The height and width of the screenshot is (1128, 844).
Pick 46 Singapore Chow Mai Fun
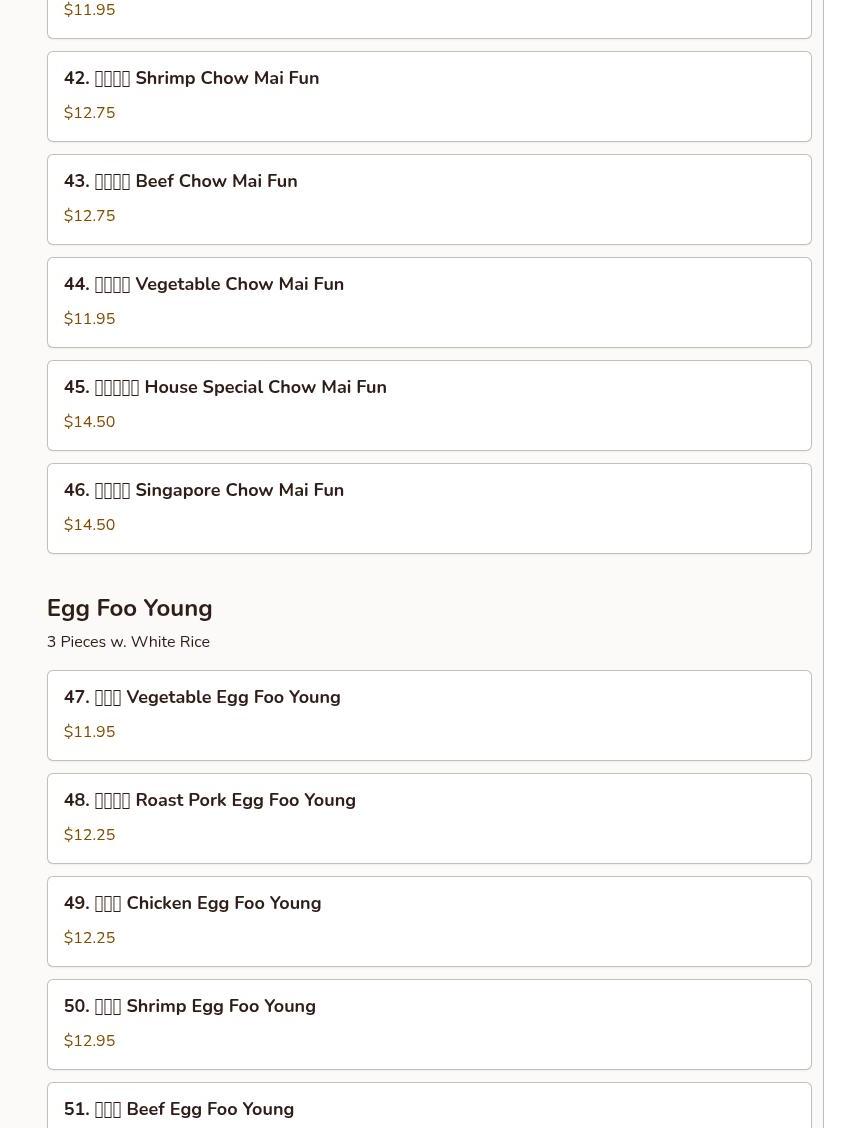(x=428, y=508)
